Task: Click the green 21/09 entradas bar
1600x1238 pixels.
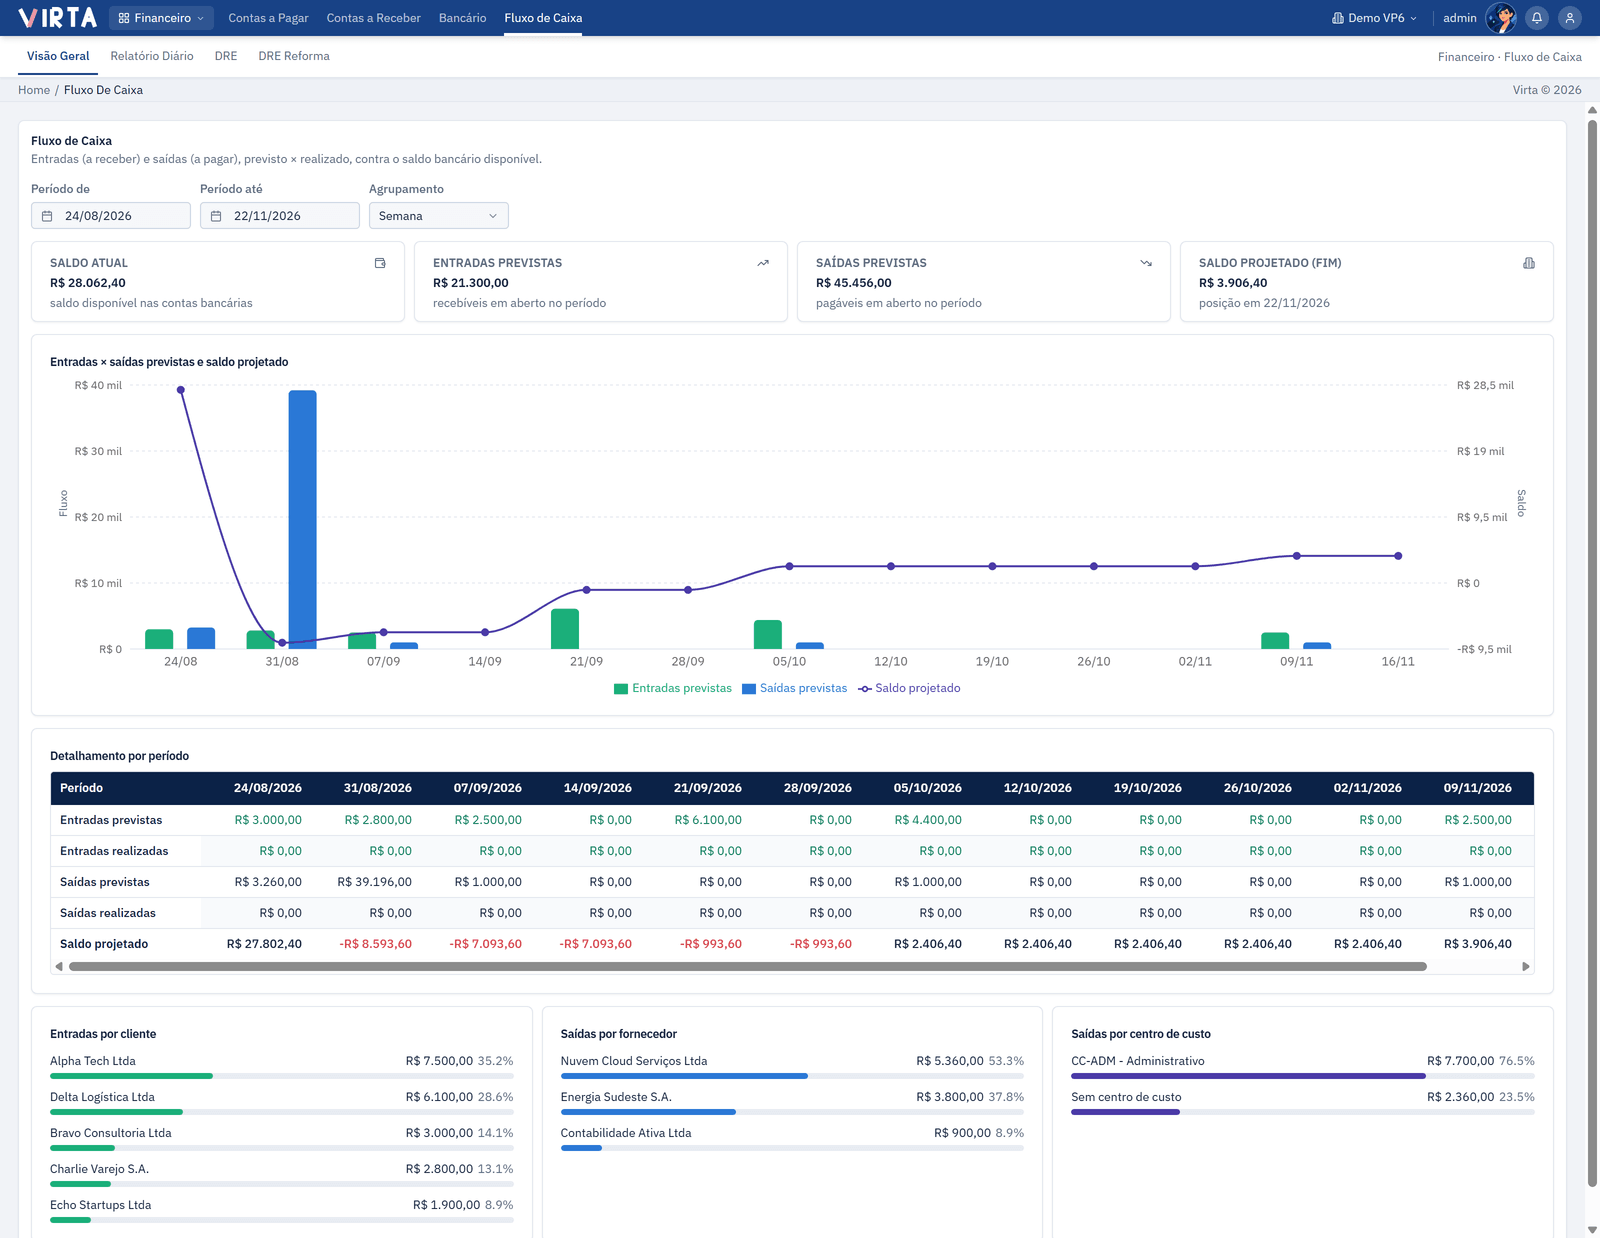Action: [x=565, y=629]
